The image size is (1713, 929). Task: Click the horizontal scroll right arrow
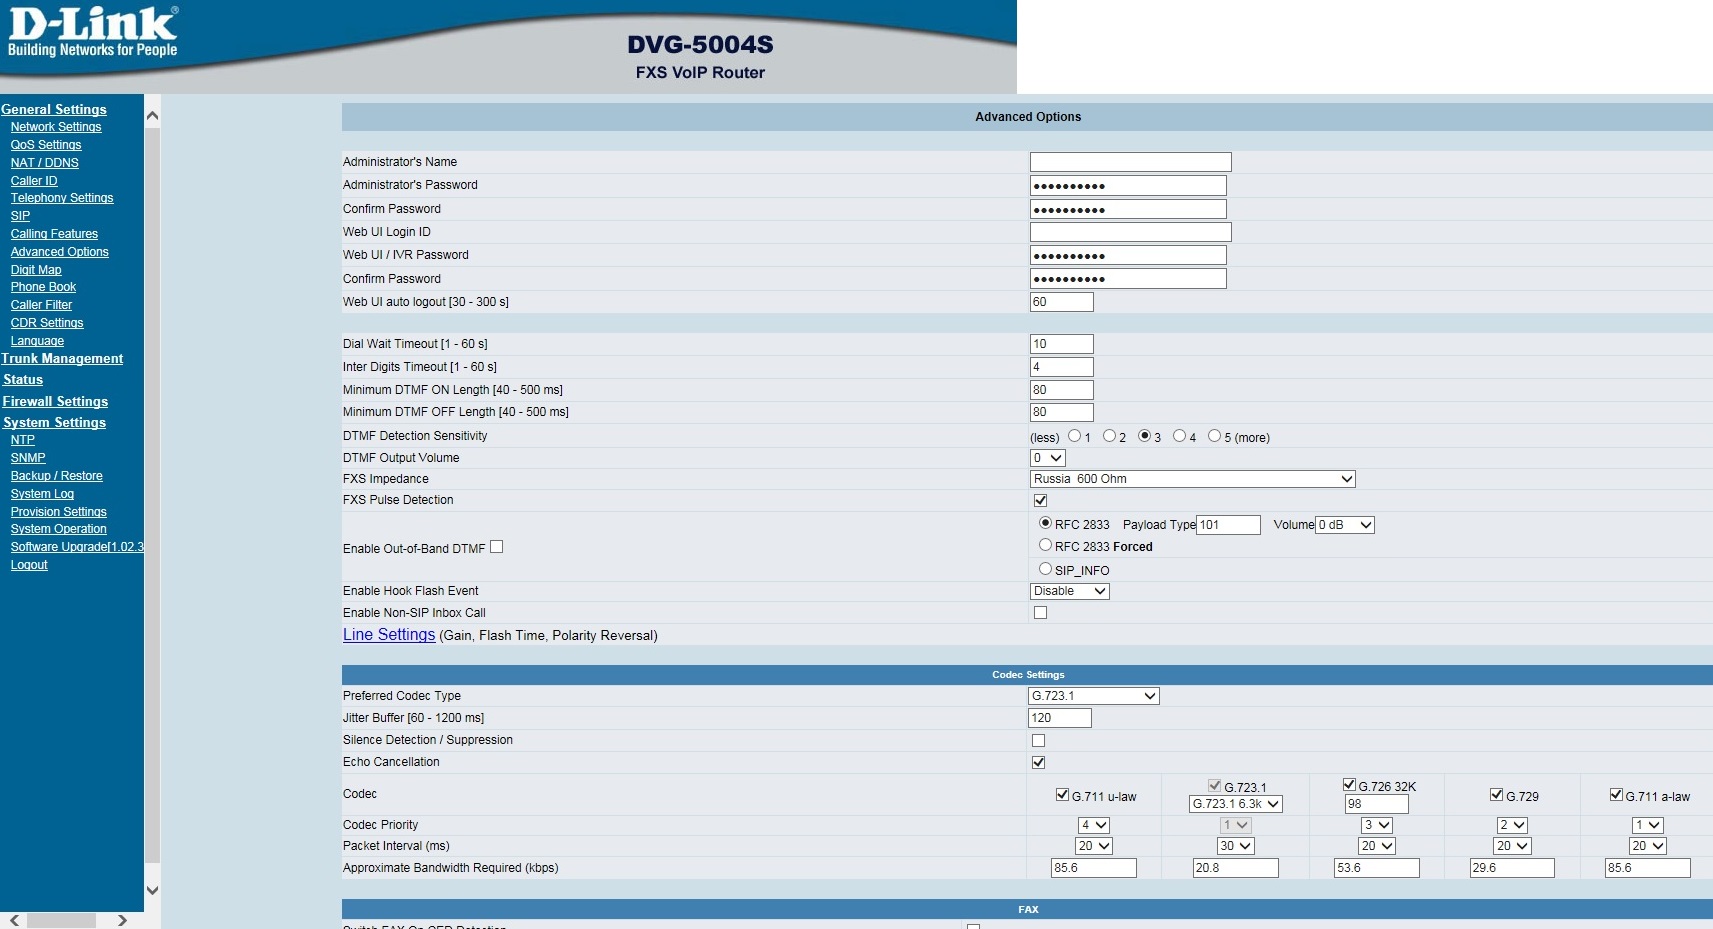point(122,920)
